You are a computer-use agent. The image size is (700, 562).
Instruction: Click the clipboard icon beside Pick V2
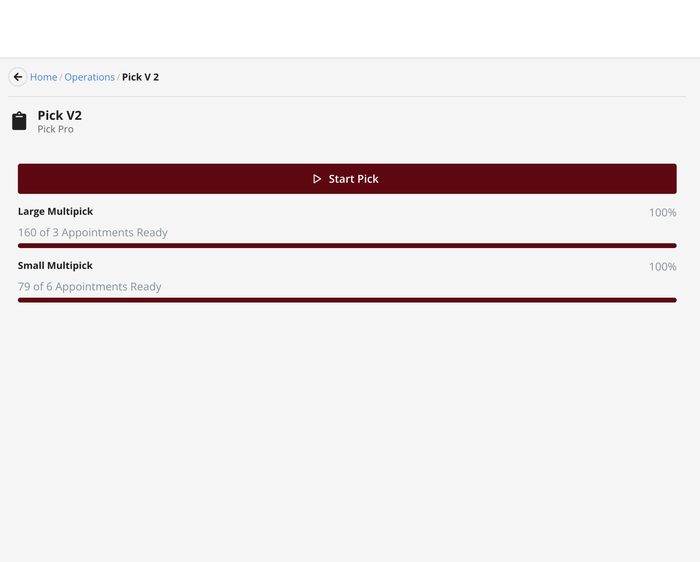19,121
